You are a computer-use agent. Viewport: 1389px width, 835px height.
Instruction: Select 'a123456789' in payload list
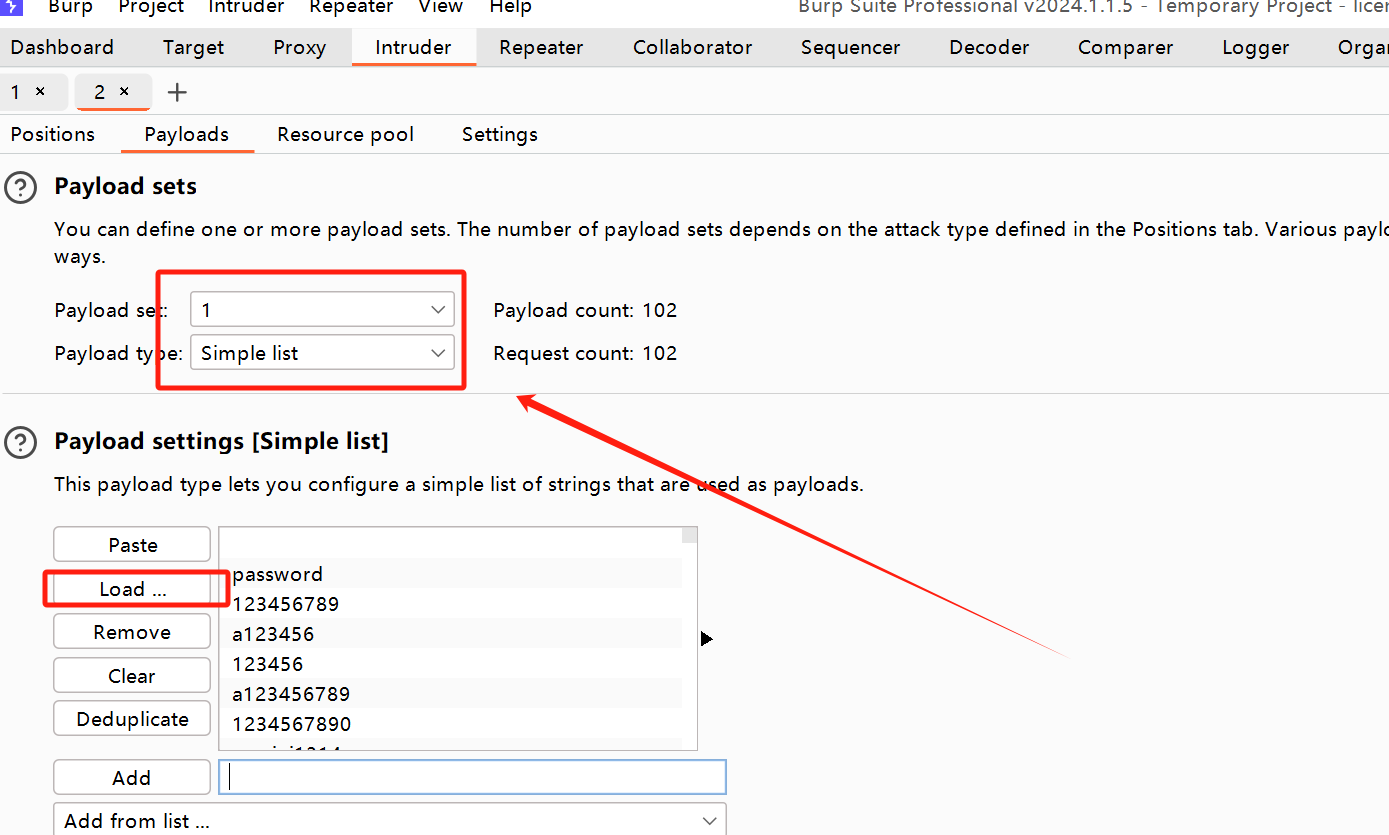450,694
